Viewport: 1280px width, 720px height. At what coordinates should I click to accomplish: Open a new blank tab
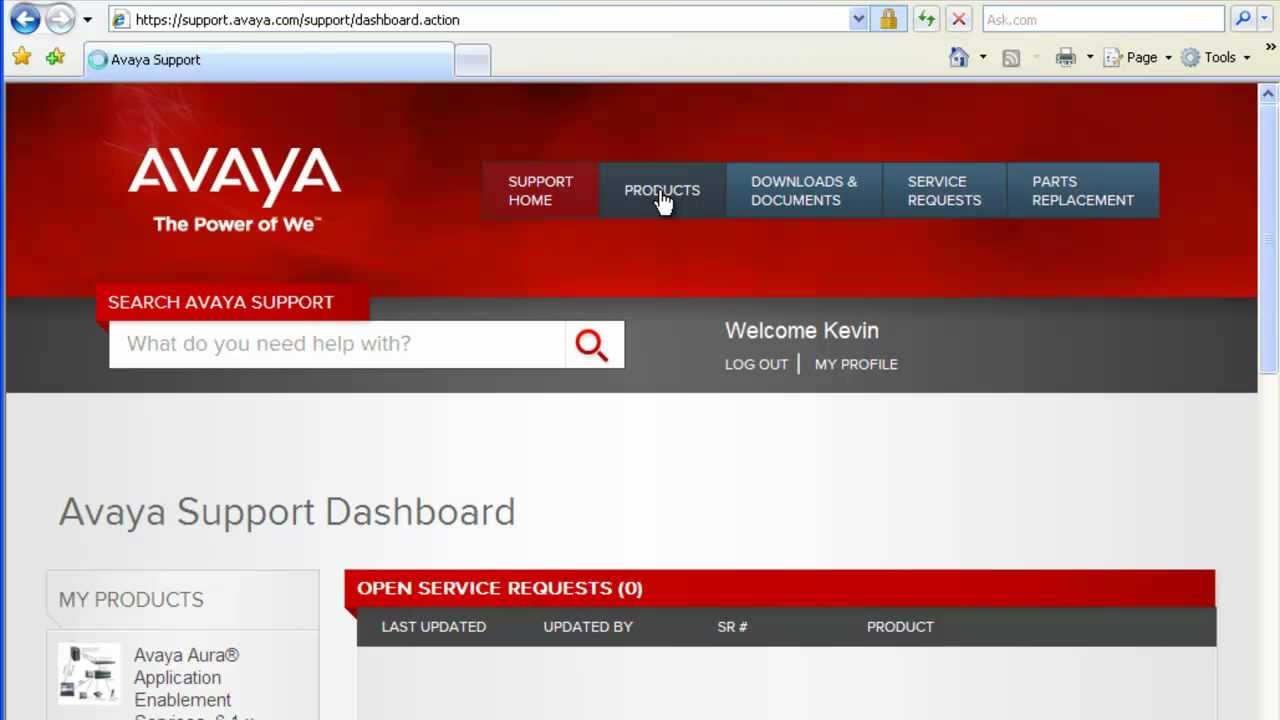(472, 60)
